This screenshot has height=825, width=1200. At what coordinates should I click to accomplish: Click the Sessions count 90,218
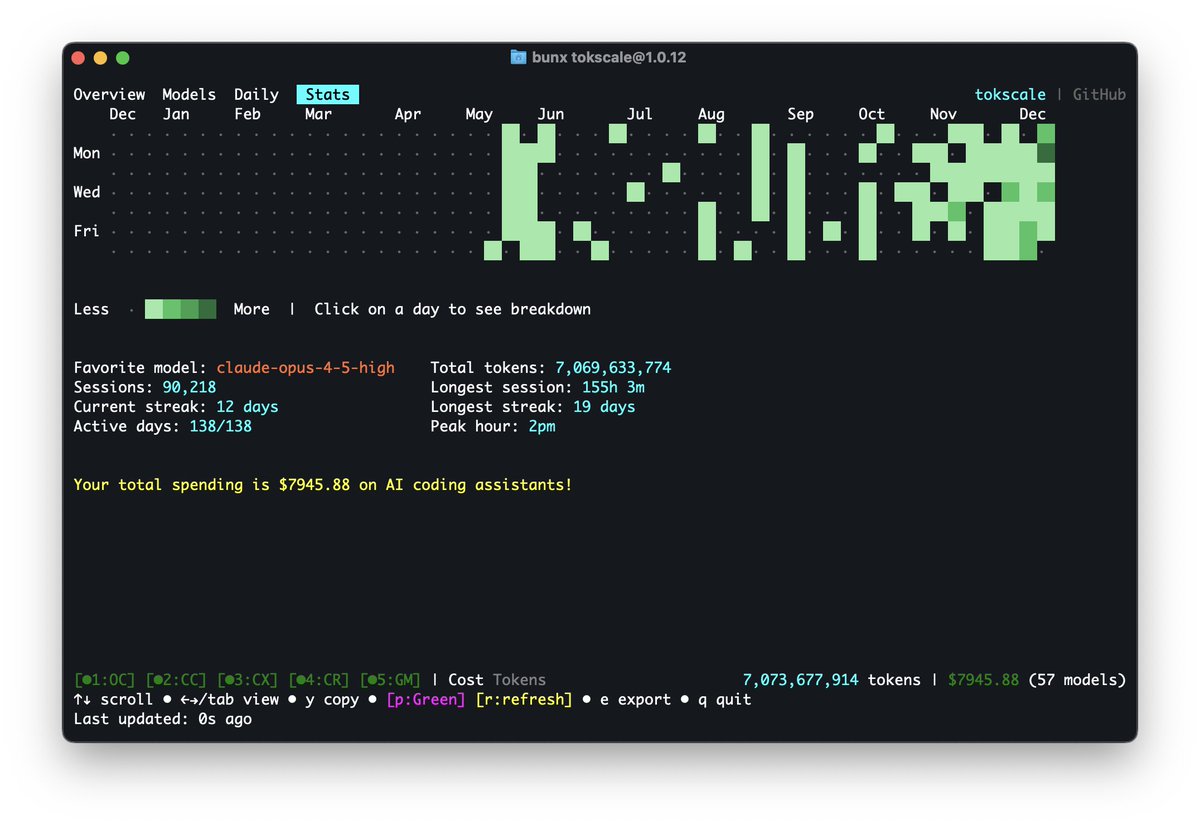click(x=189, y=387)
